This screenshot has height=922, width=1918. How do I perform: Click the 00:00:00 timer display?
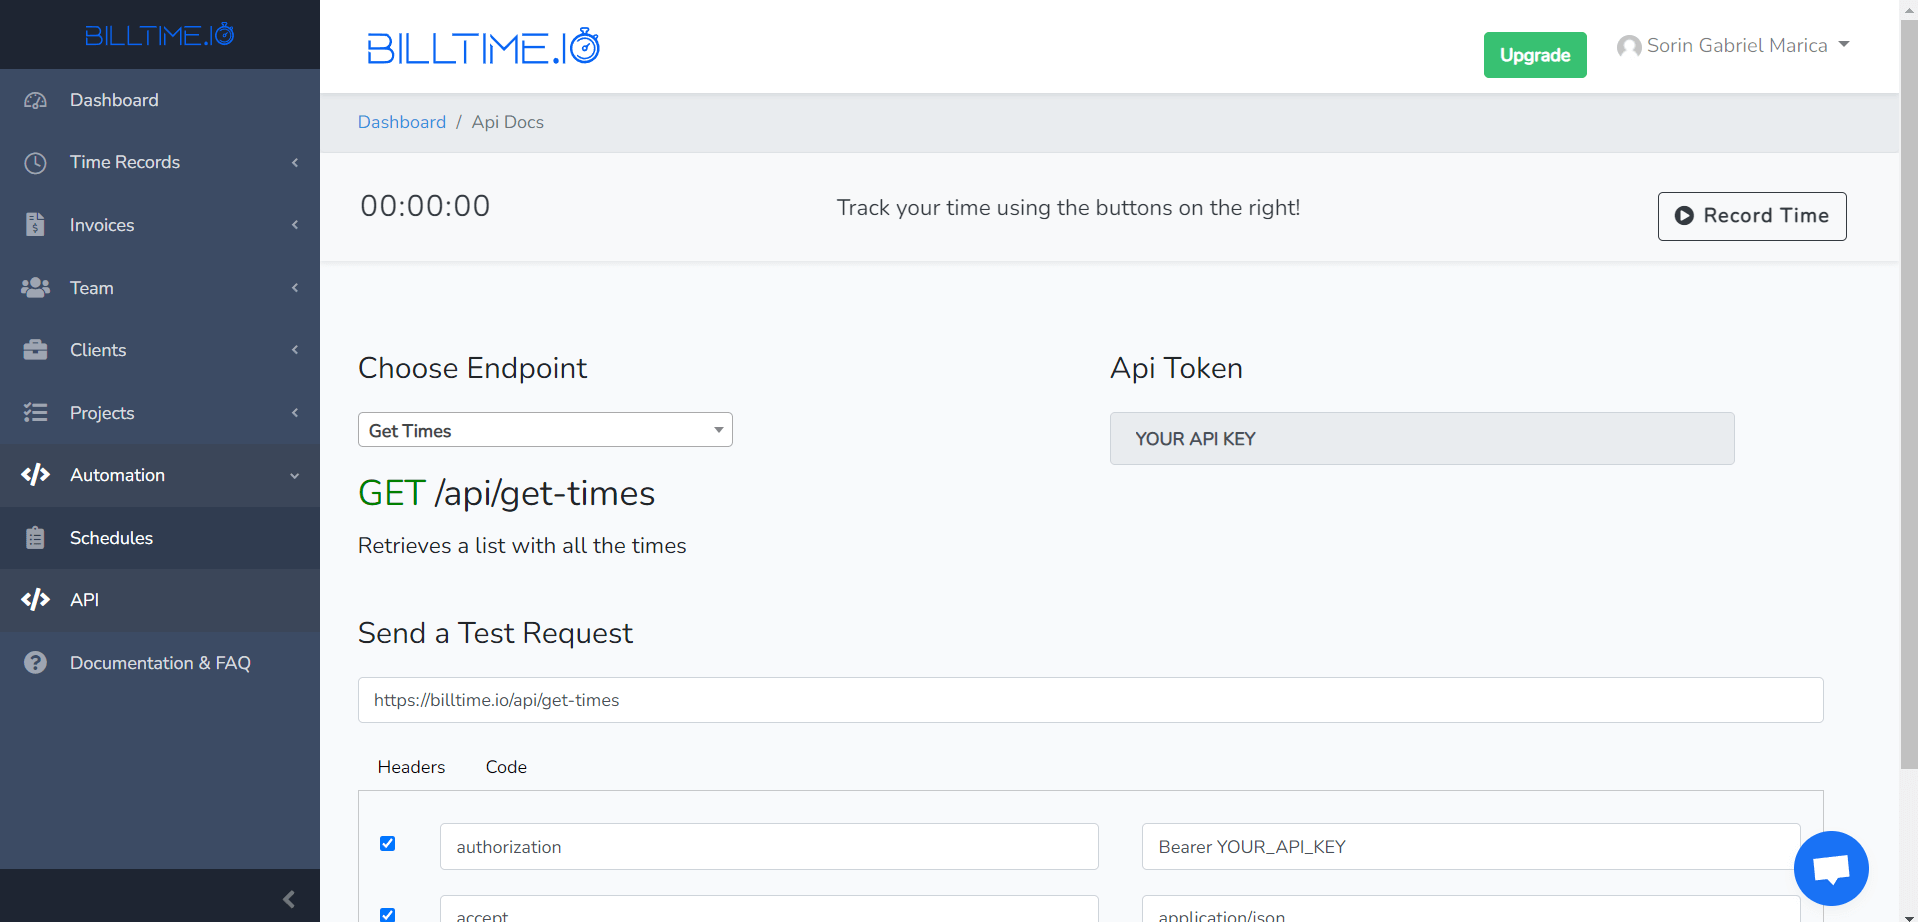coord(425,206)
